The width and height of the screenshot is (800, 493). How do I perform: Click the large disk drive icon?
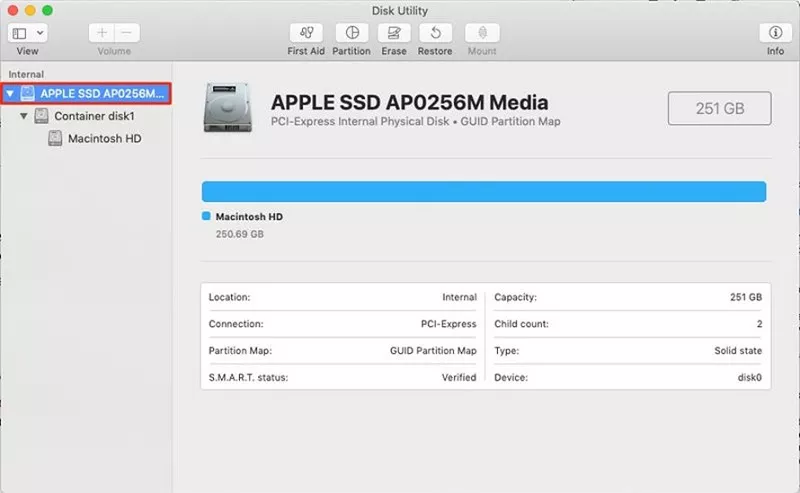pyautogui.click(x=227, y=108)
